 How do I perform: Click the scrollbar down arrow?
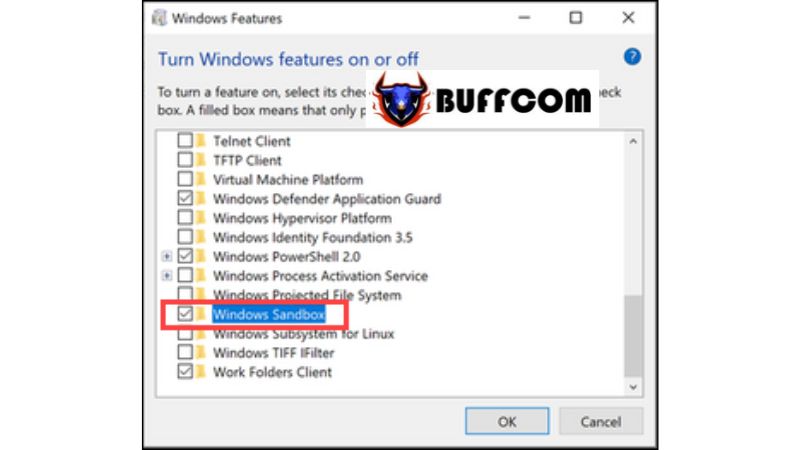click(633, 387)
